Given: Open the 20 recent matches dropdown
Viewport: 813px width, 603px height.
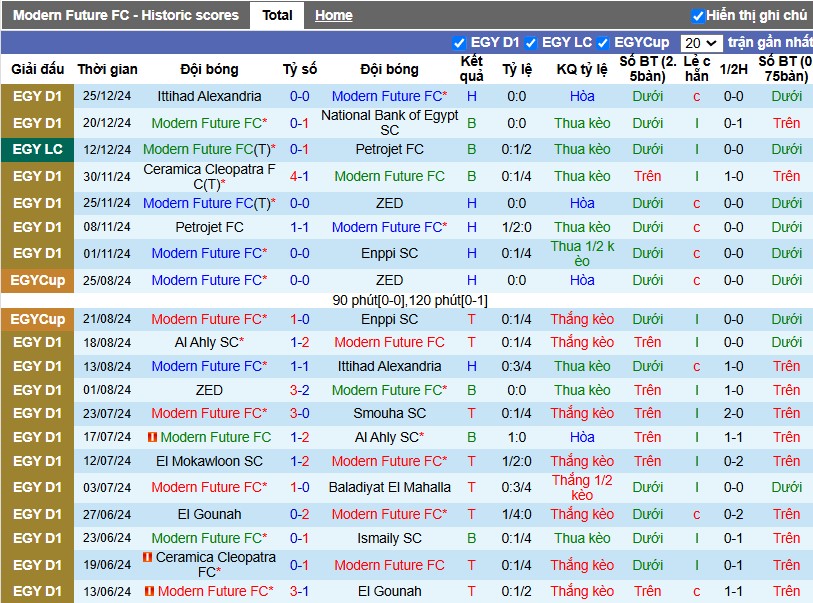Looking at the screenshot, I should point(701,43).
